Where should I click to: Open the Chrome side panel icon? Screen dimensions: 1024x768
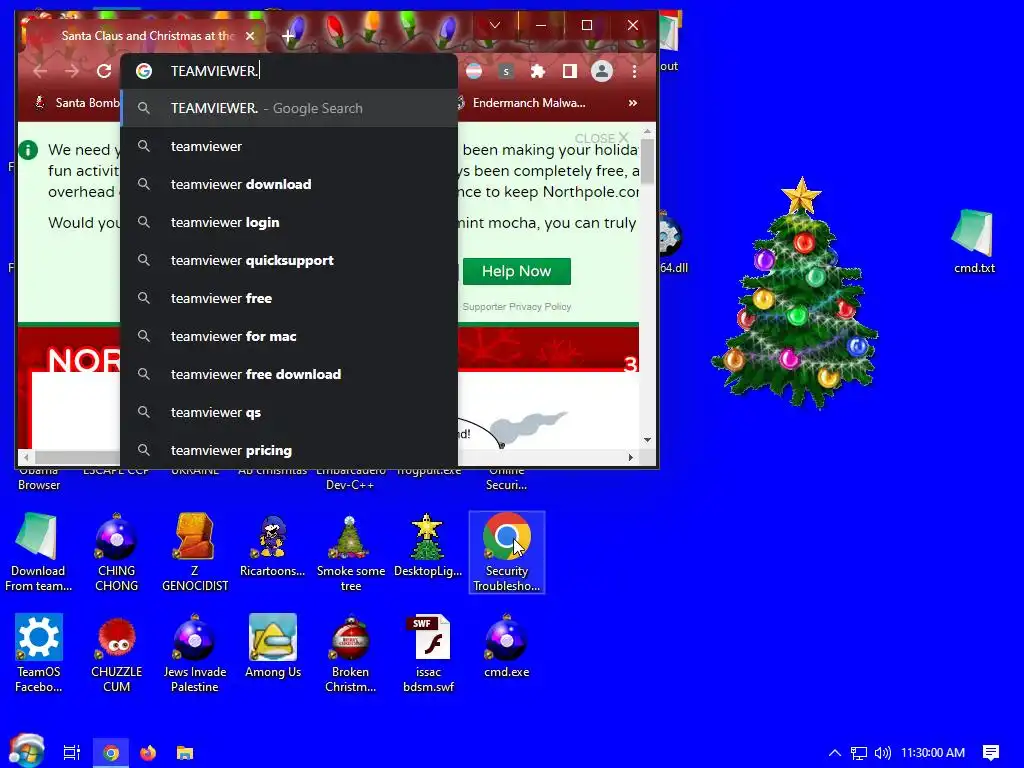[569, 71]
